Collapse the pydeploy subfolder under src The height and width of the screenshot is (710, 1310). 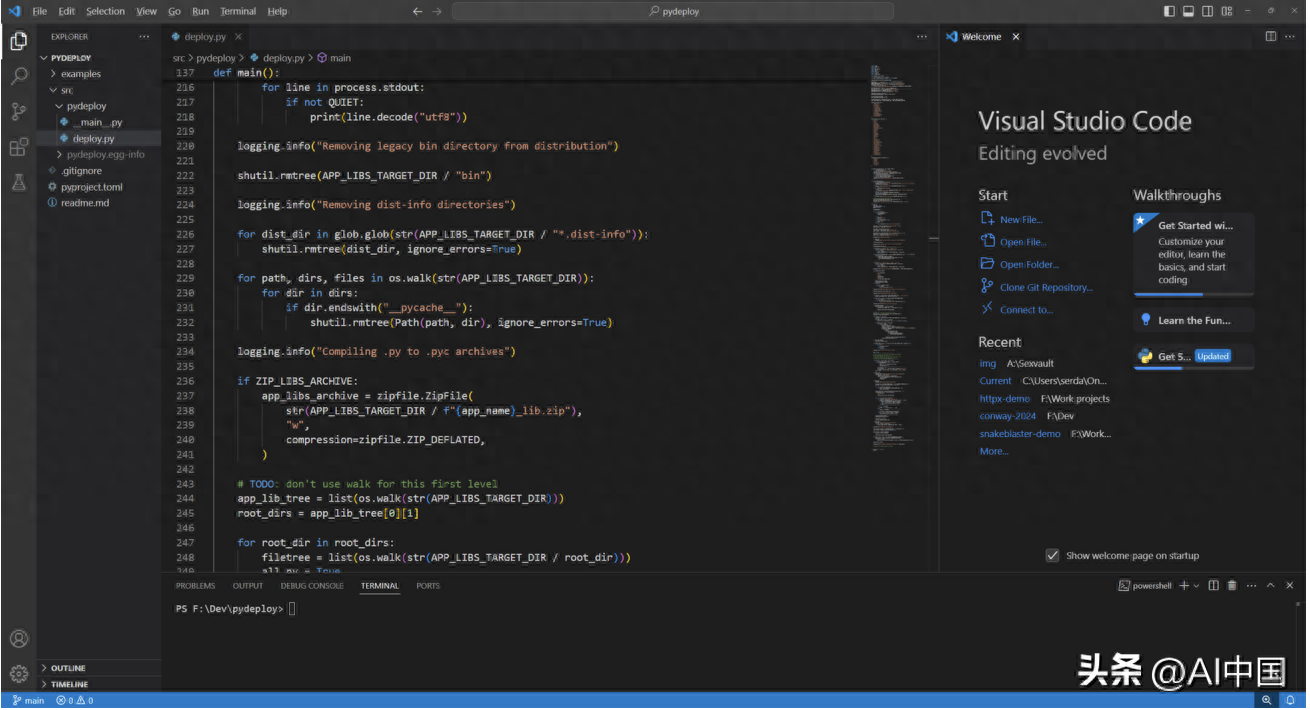point(60,106)
